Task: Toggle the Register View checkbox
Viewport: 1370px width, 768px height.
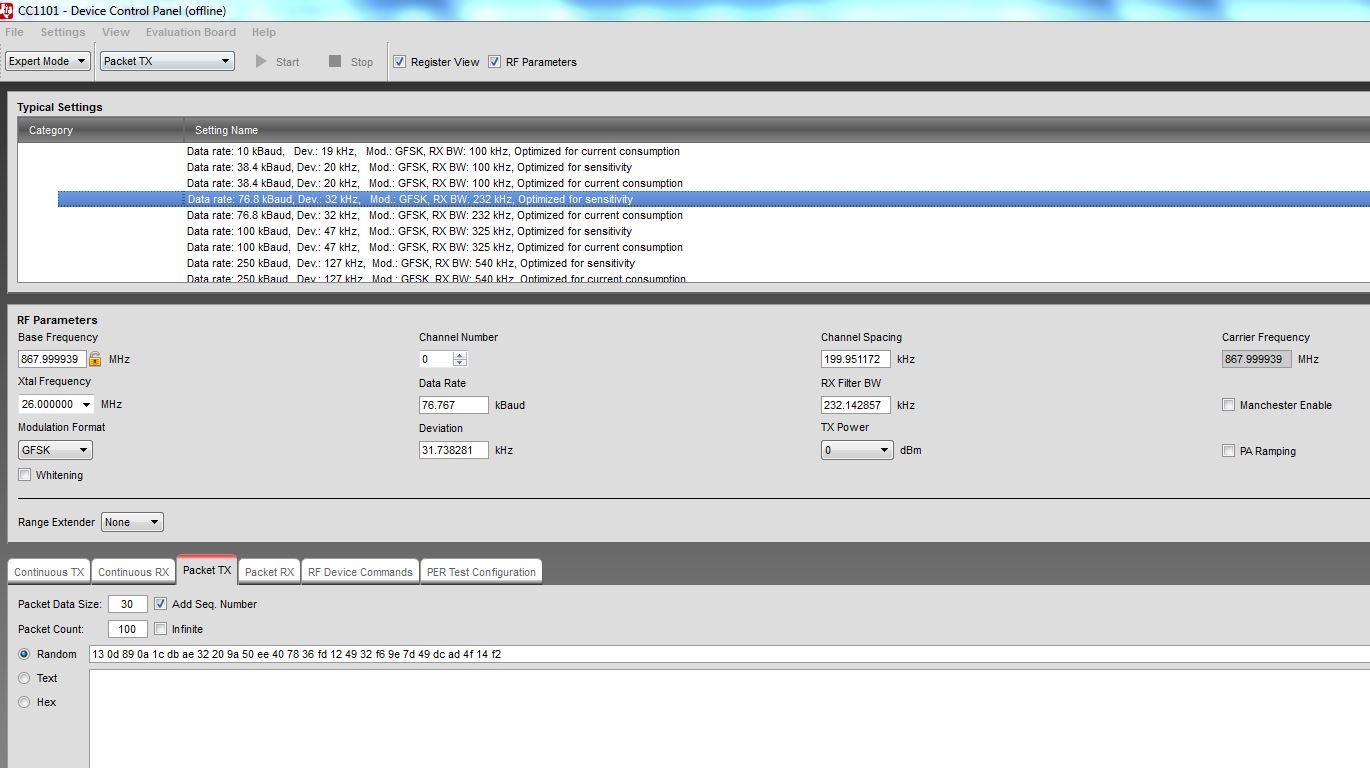Action: point(400,62)
